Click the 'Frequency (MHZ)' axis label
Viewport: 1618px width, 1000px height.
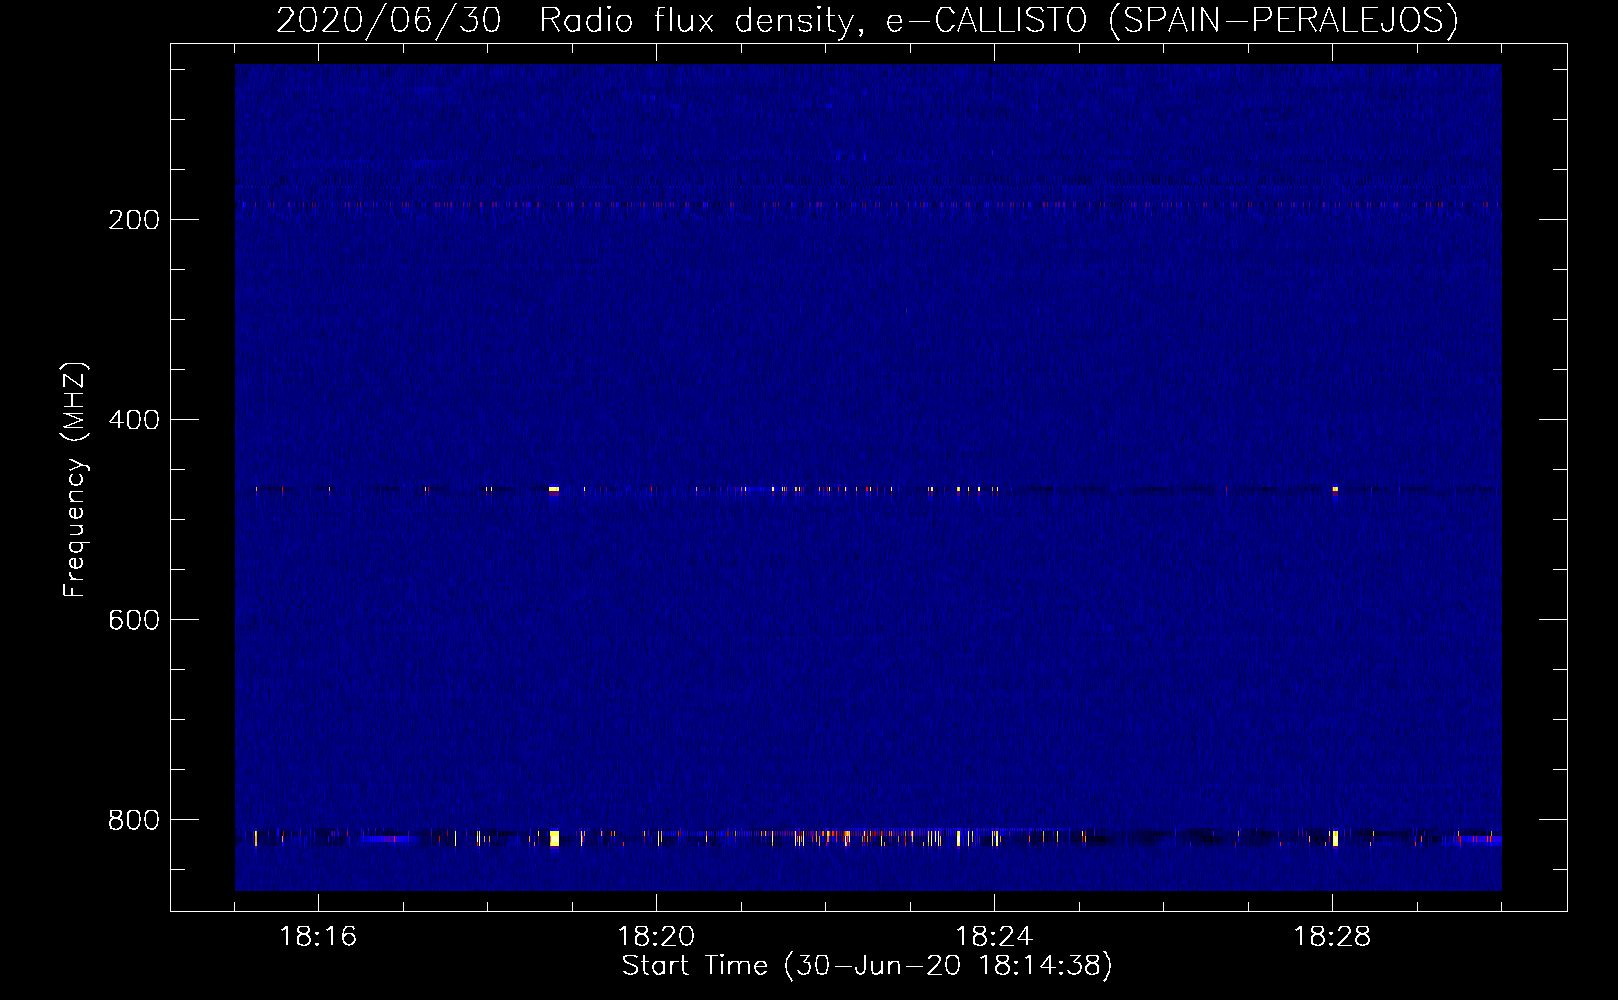pos(75,480)
